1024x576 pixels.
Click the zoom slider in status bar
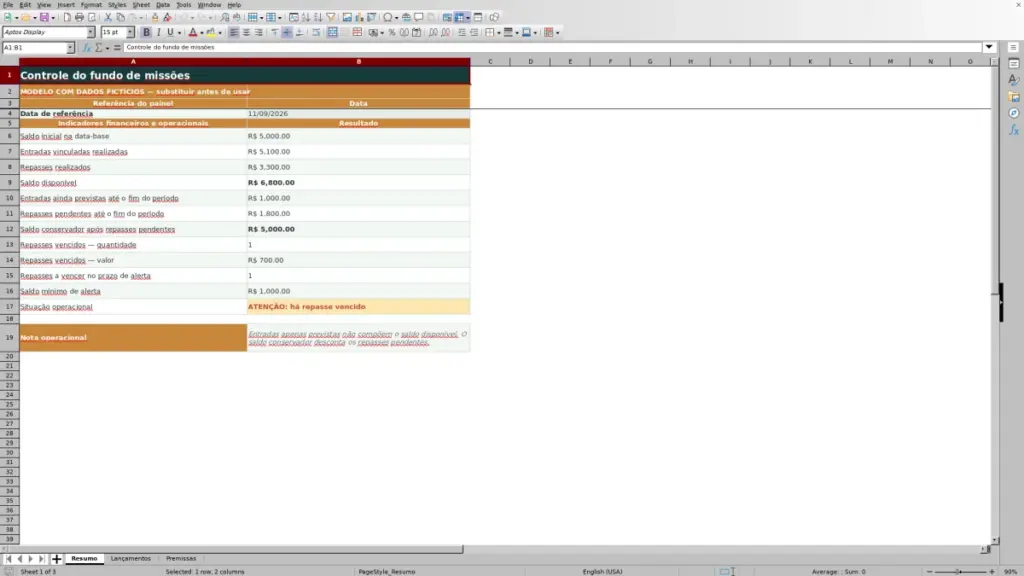coord(960,571)
